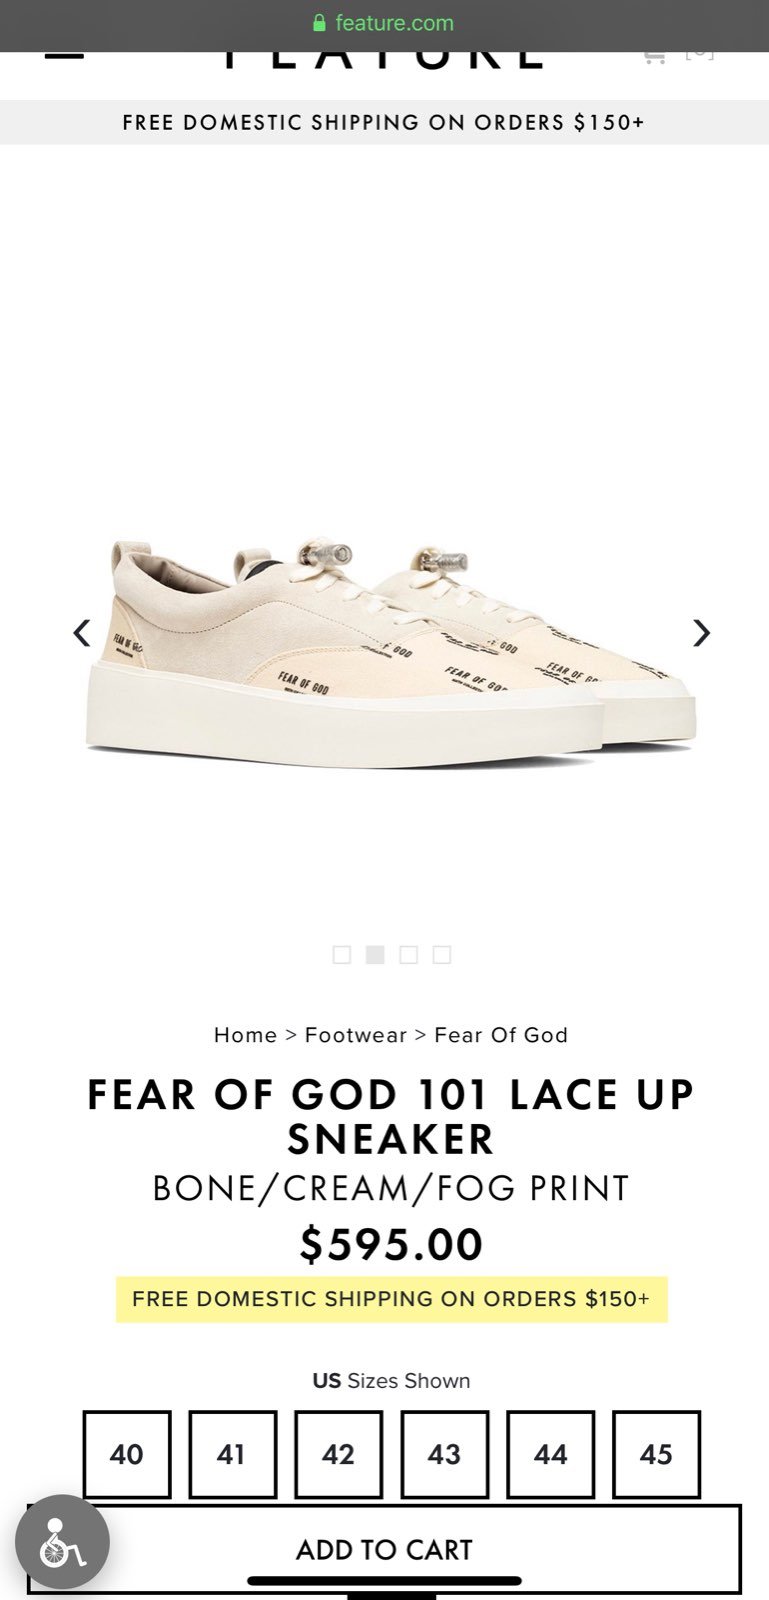Image resolution: width=769 pixels, height=1600 pixels.
Task: Choose size 43
Action: [445, 1454]
